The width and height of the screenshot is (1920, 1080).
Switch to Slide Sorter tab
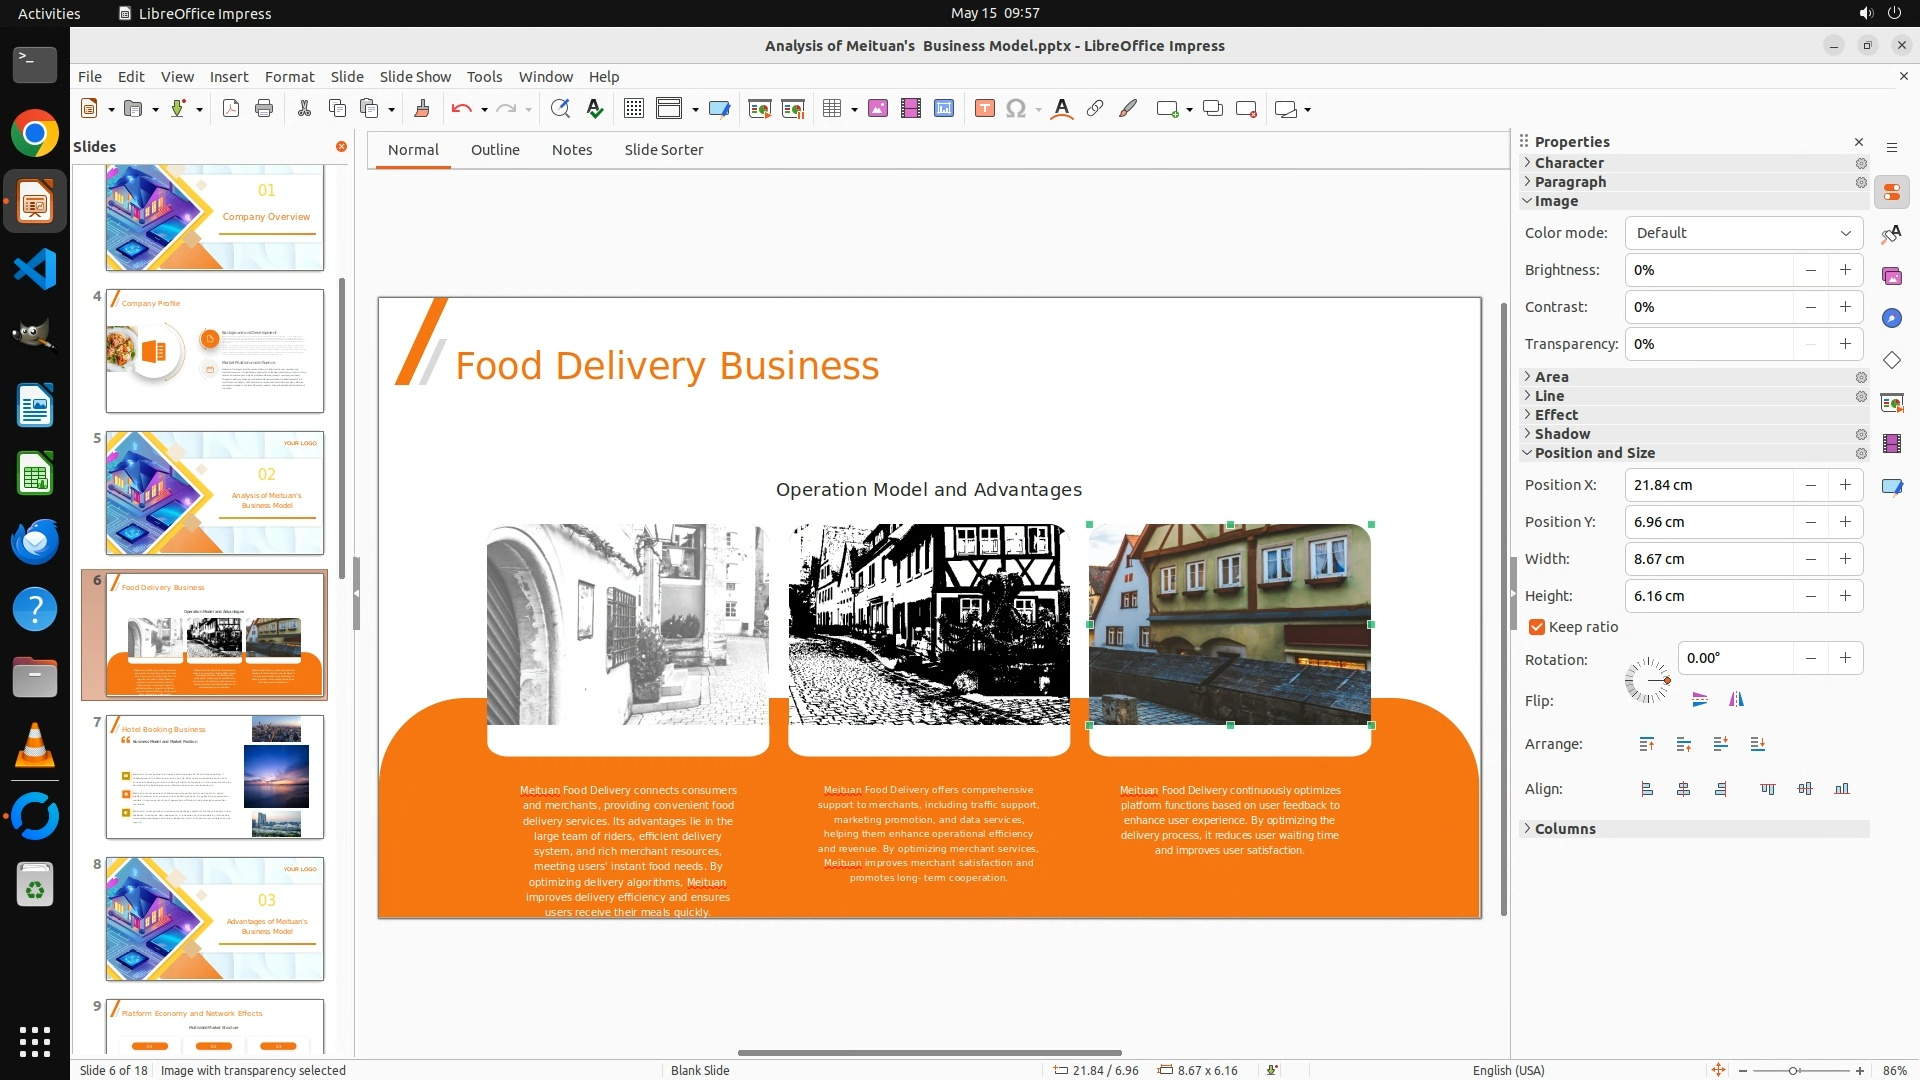pyautogui.click(x=663, y=150)
